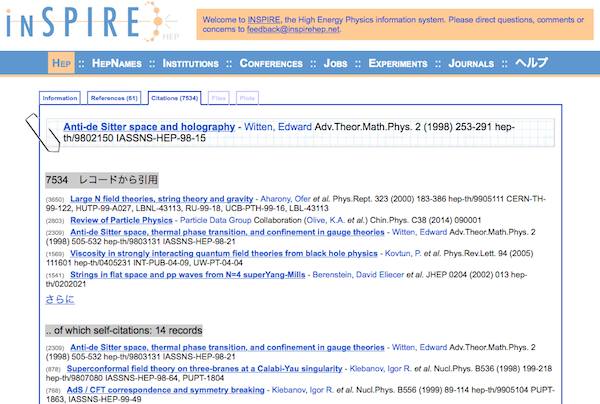Click author Aharony, Ofer
This screenshot has height=404, width=600.
tap(285, 199)
